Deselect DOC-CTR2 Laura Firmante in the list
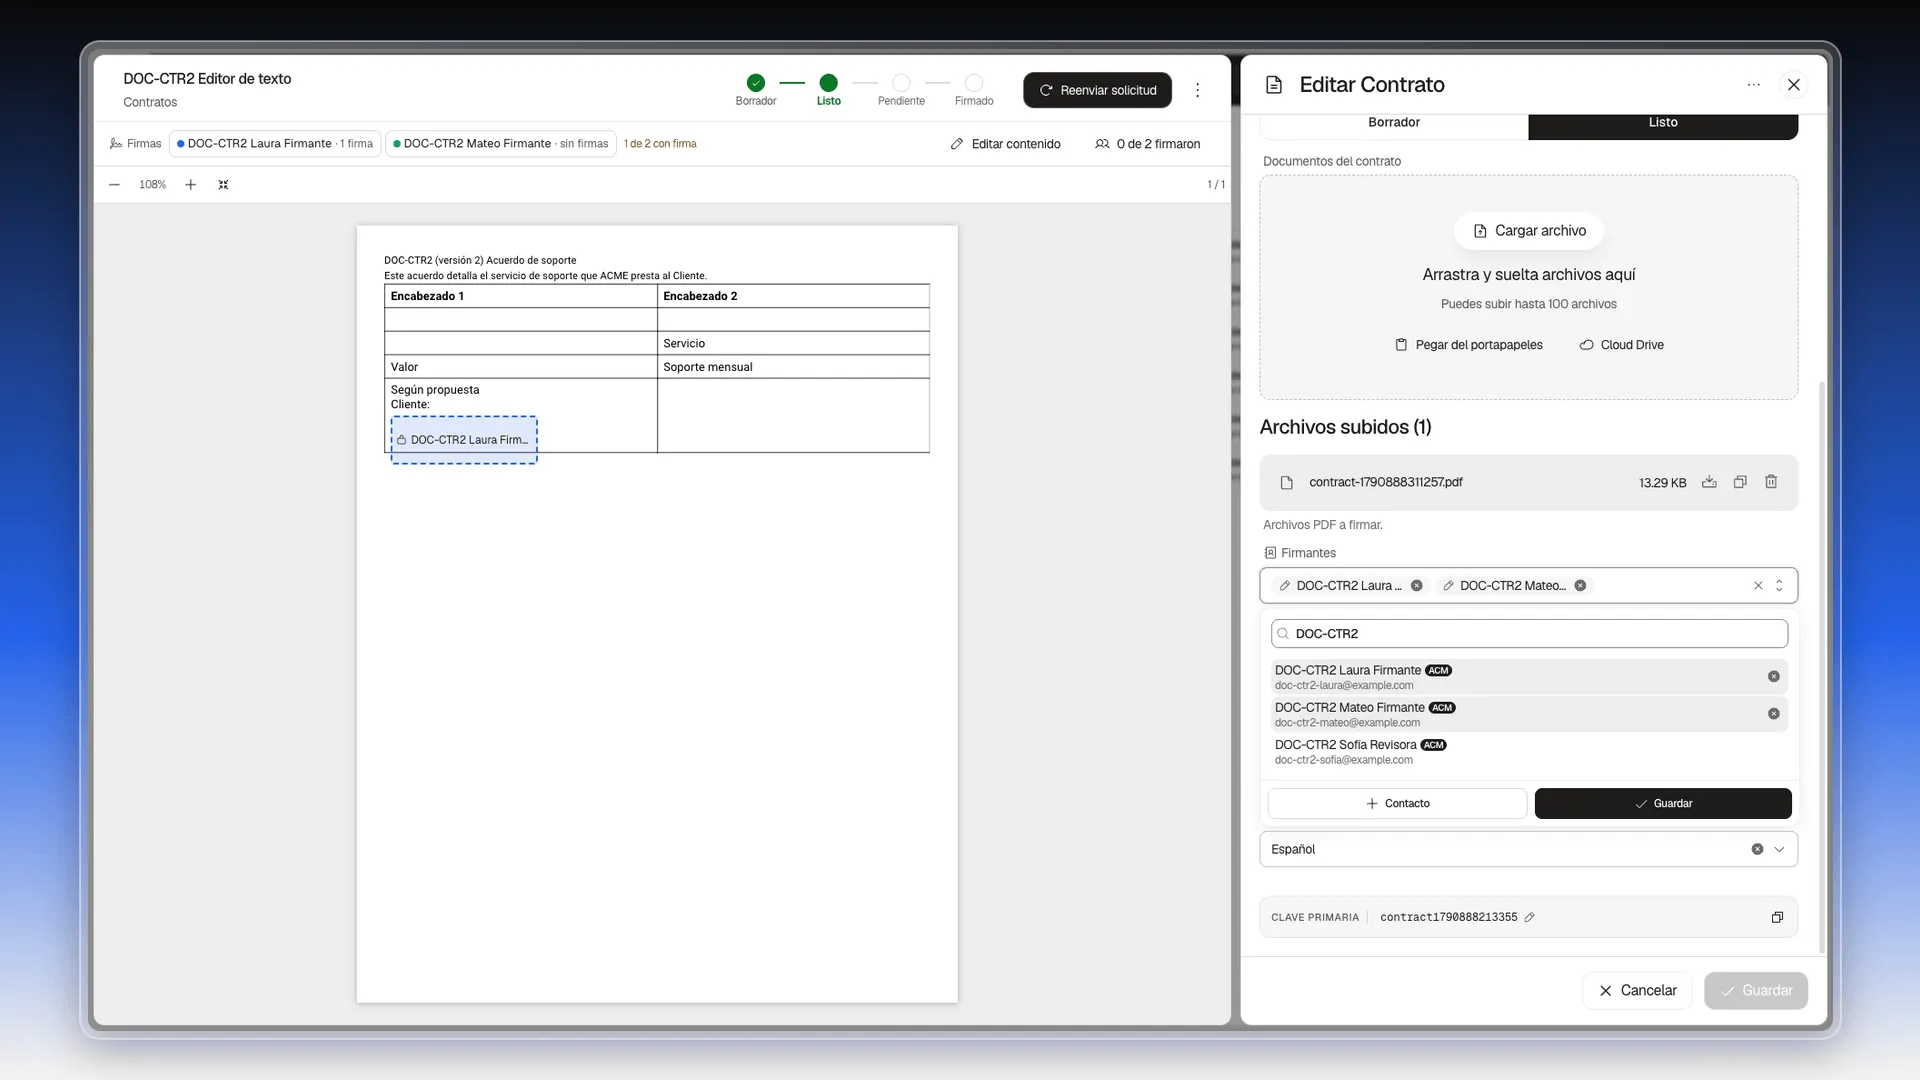The width and height of the screenshot is (1920, 1080). (x=1773, y=677)
